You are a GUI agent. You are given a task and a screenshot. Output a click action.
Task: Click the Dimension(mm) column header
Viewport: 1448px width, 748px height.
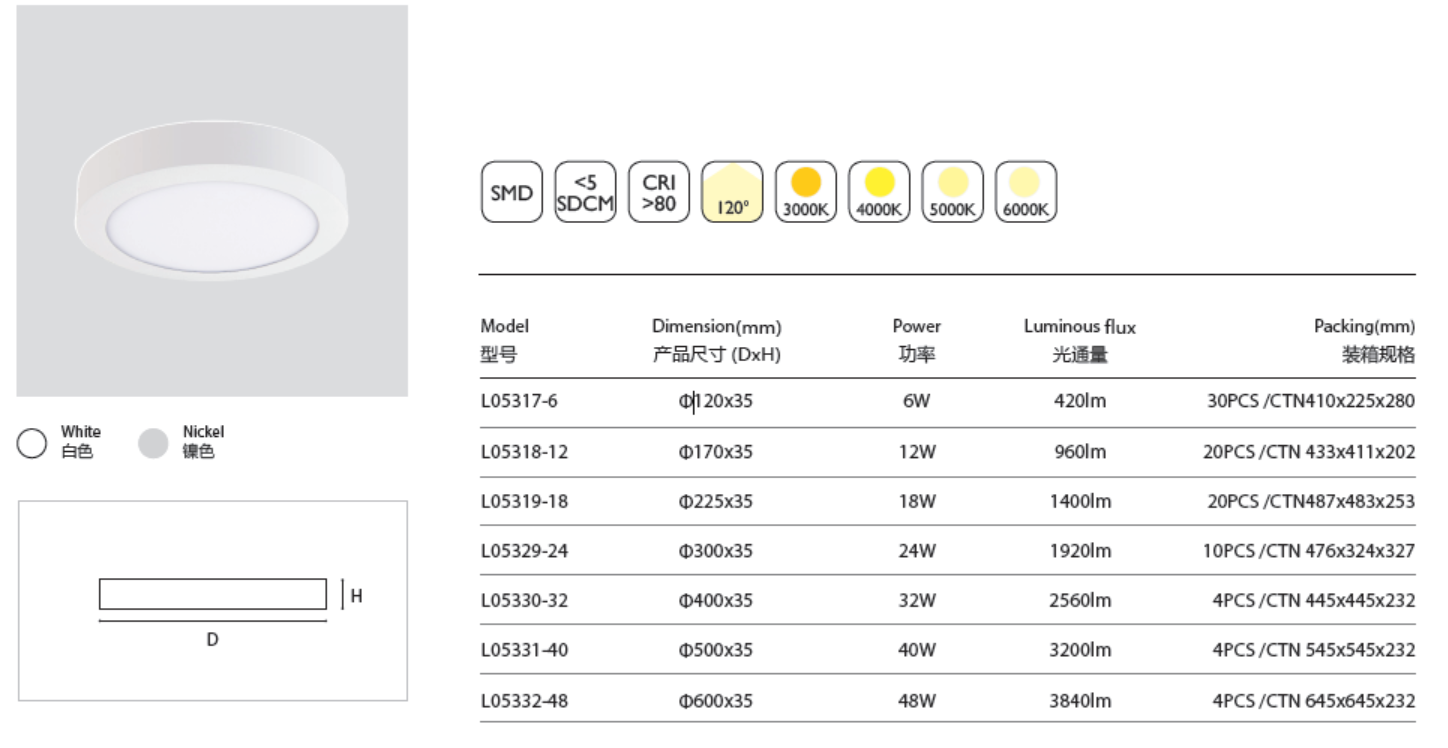tap(717, 340)
